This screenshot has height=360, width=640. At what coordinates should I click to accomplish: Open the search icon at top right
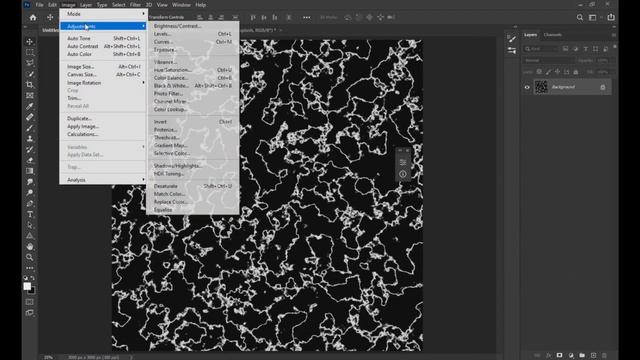[x=580, y=17]
